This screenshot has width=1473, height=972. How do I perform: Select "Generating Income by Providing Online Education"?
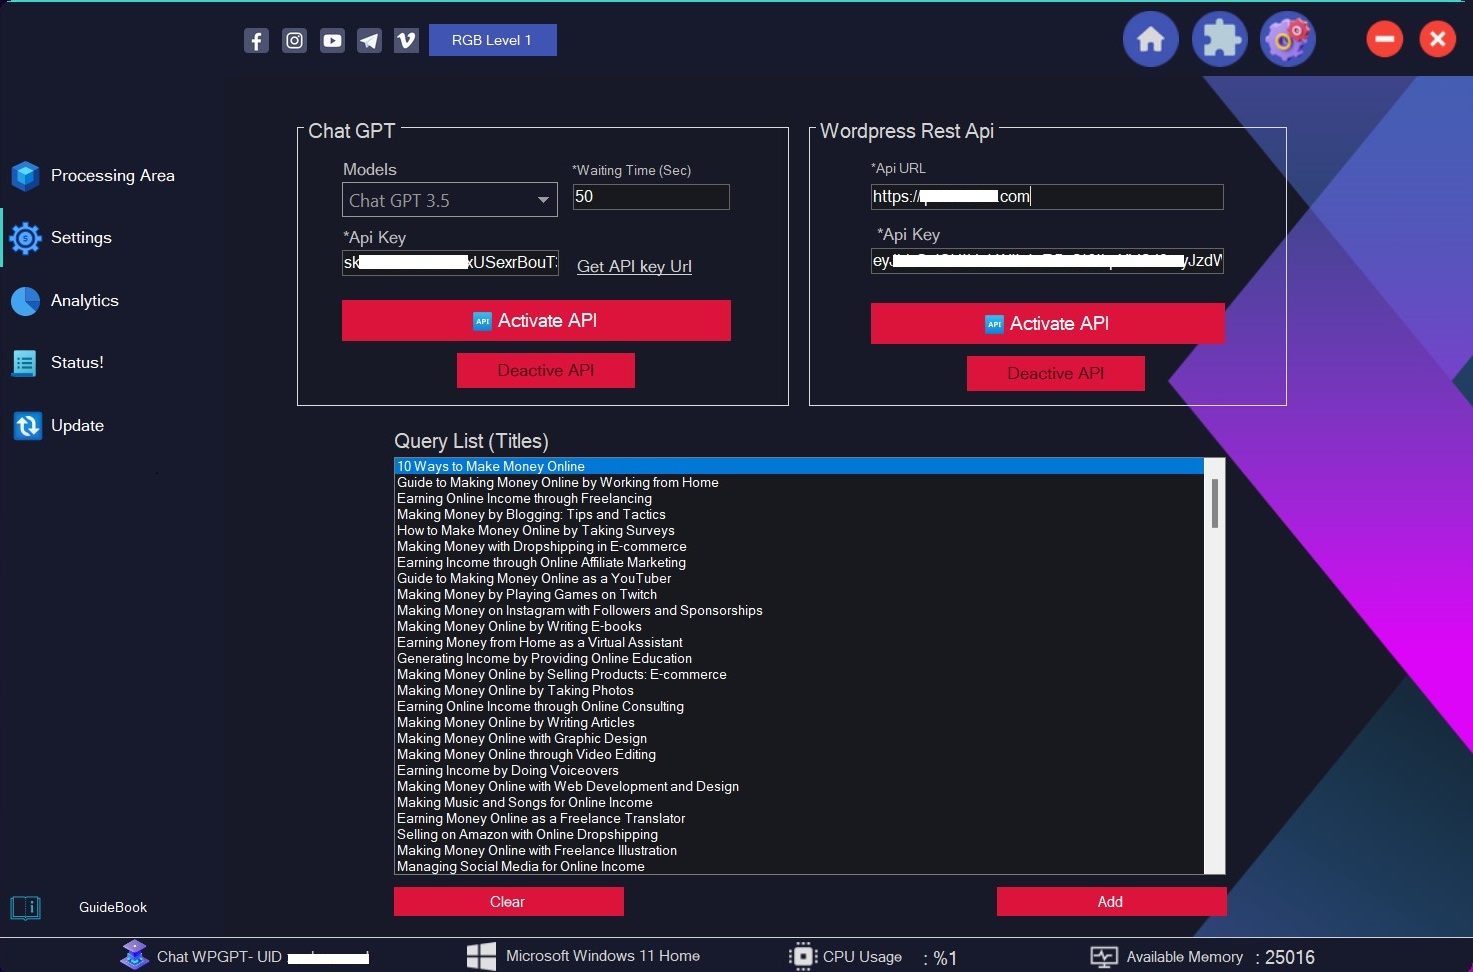(799, 658)
